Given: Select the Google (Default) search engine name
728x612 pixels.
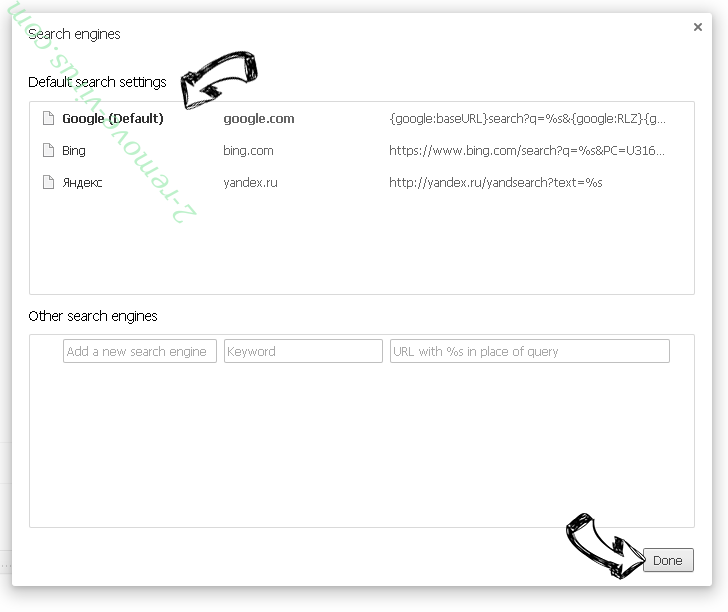Looking at the screenshot, I should point(113,119).
